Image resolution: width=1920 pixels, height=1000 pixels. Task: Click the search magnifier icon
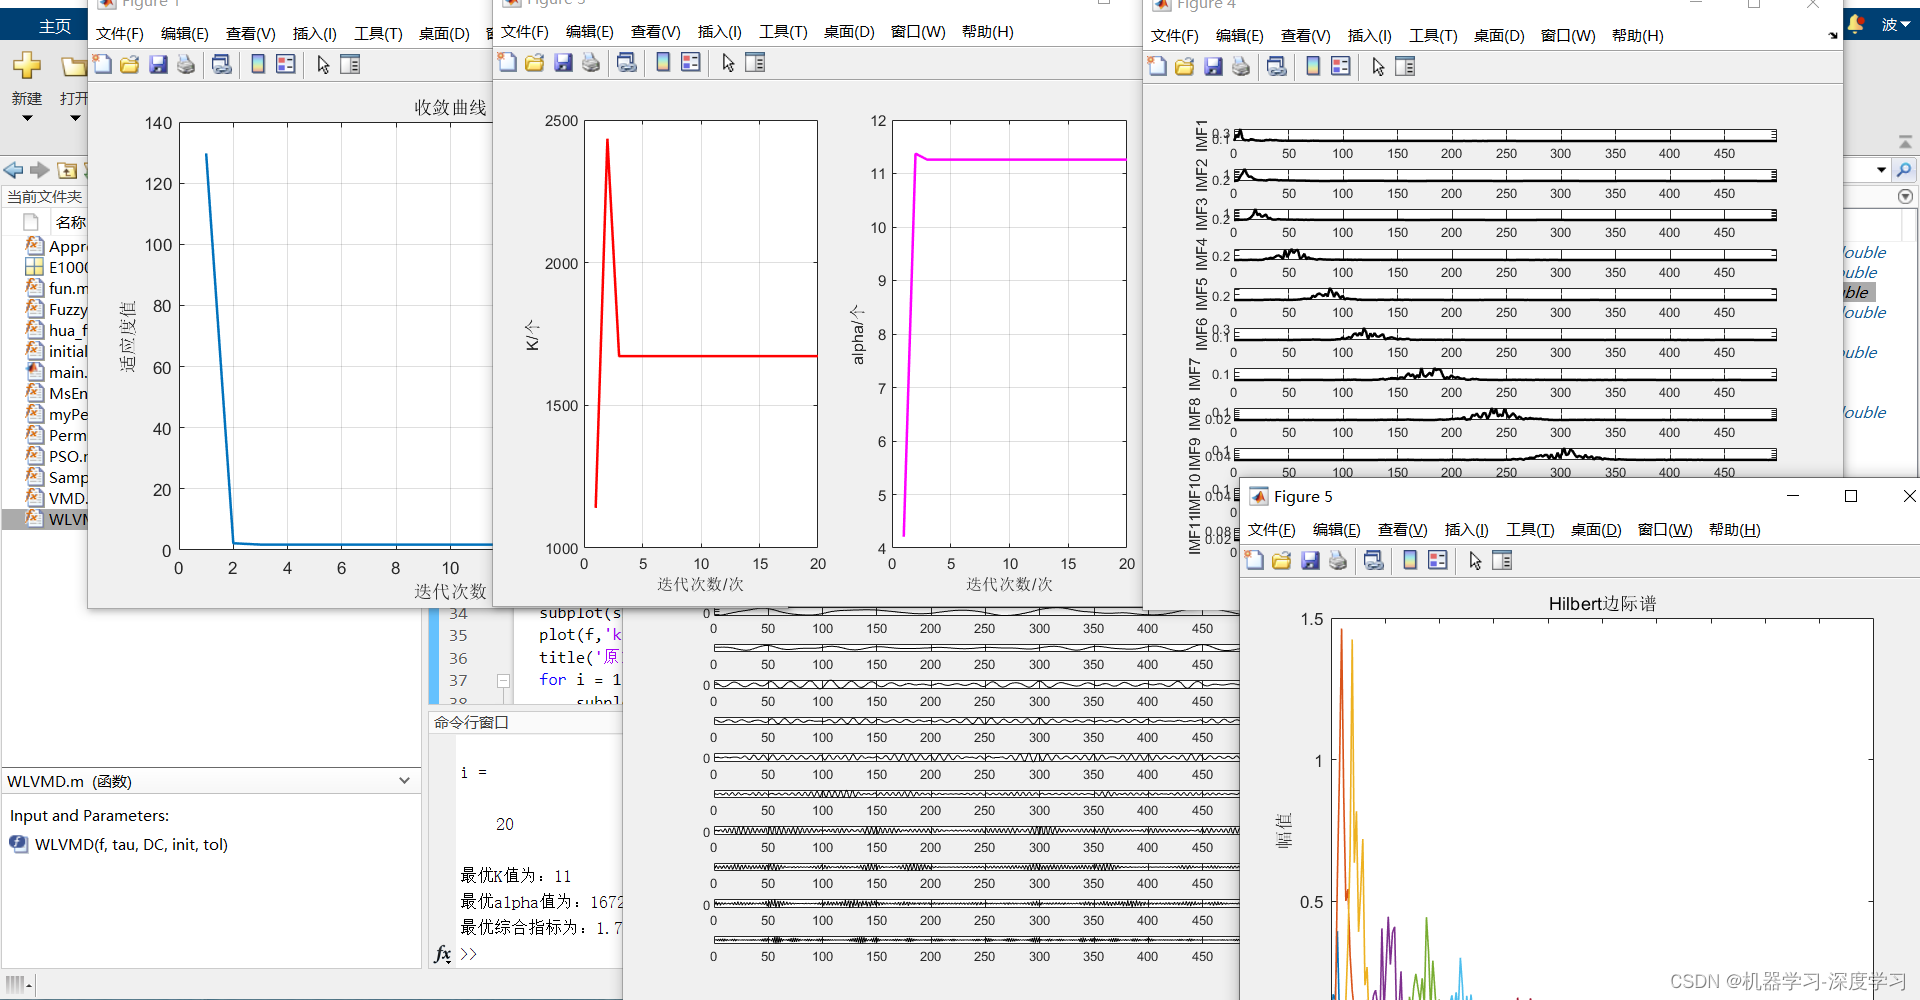click(1904, 170)
